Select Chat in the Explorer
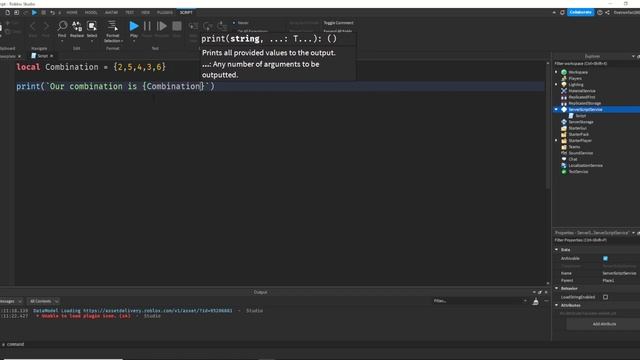This screenshot has width=640, height=360. [573, 159]
